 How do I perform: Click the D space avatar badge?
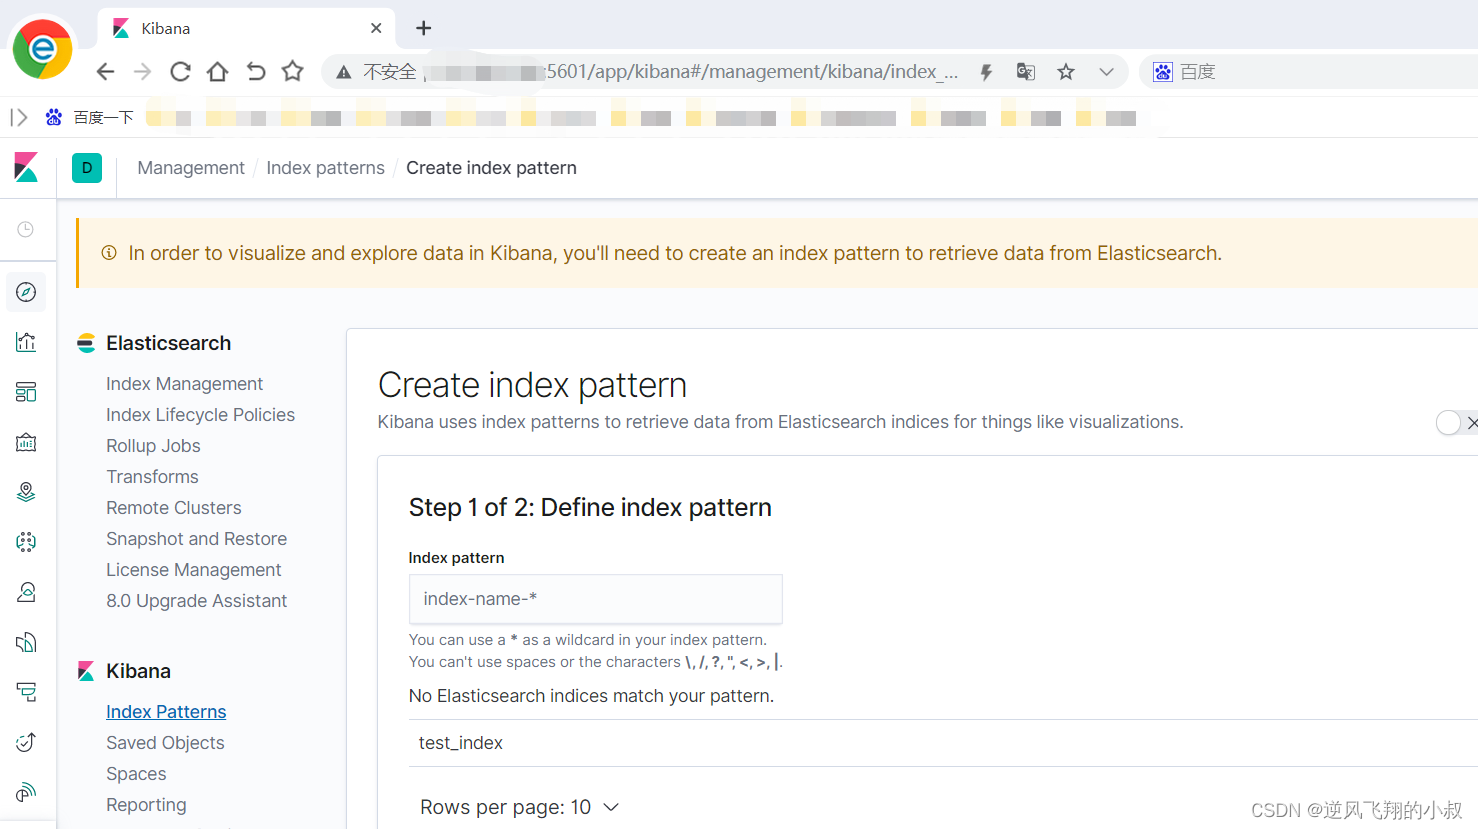click(86, 167)
